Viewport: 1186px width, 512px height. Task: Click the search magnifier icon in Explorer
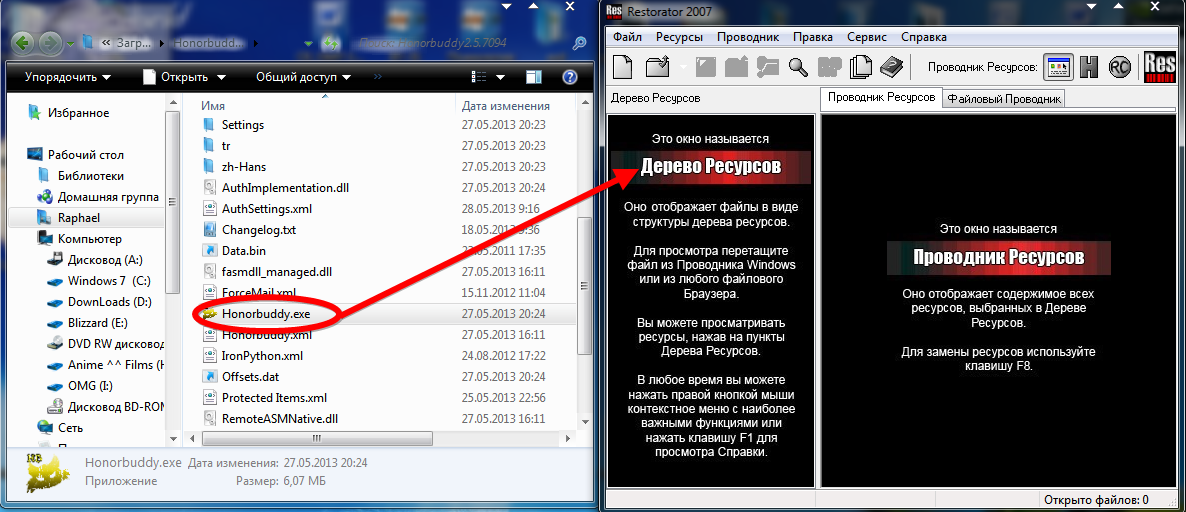579,44
